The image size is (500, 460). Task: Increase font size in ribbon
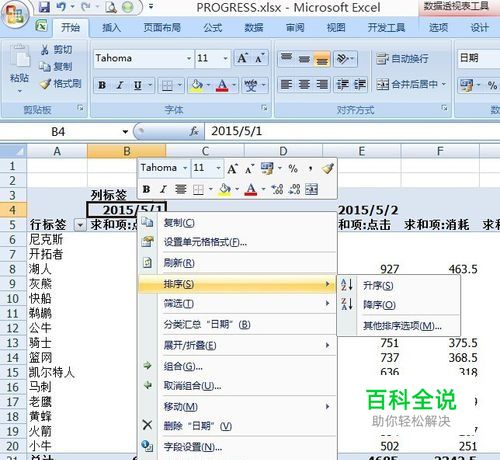click(x=242, y=58)
